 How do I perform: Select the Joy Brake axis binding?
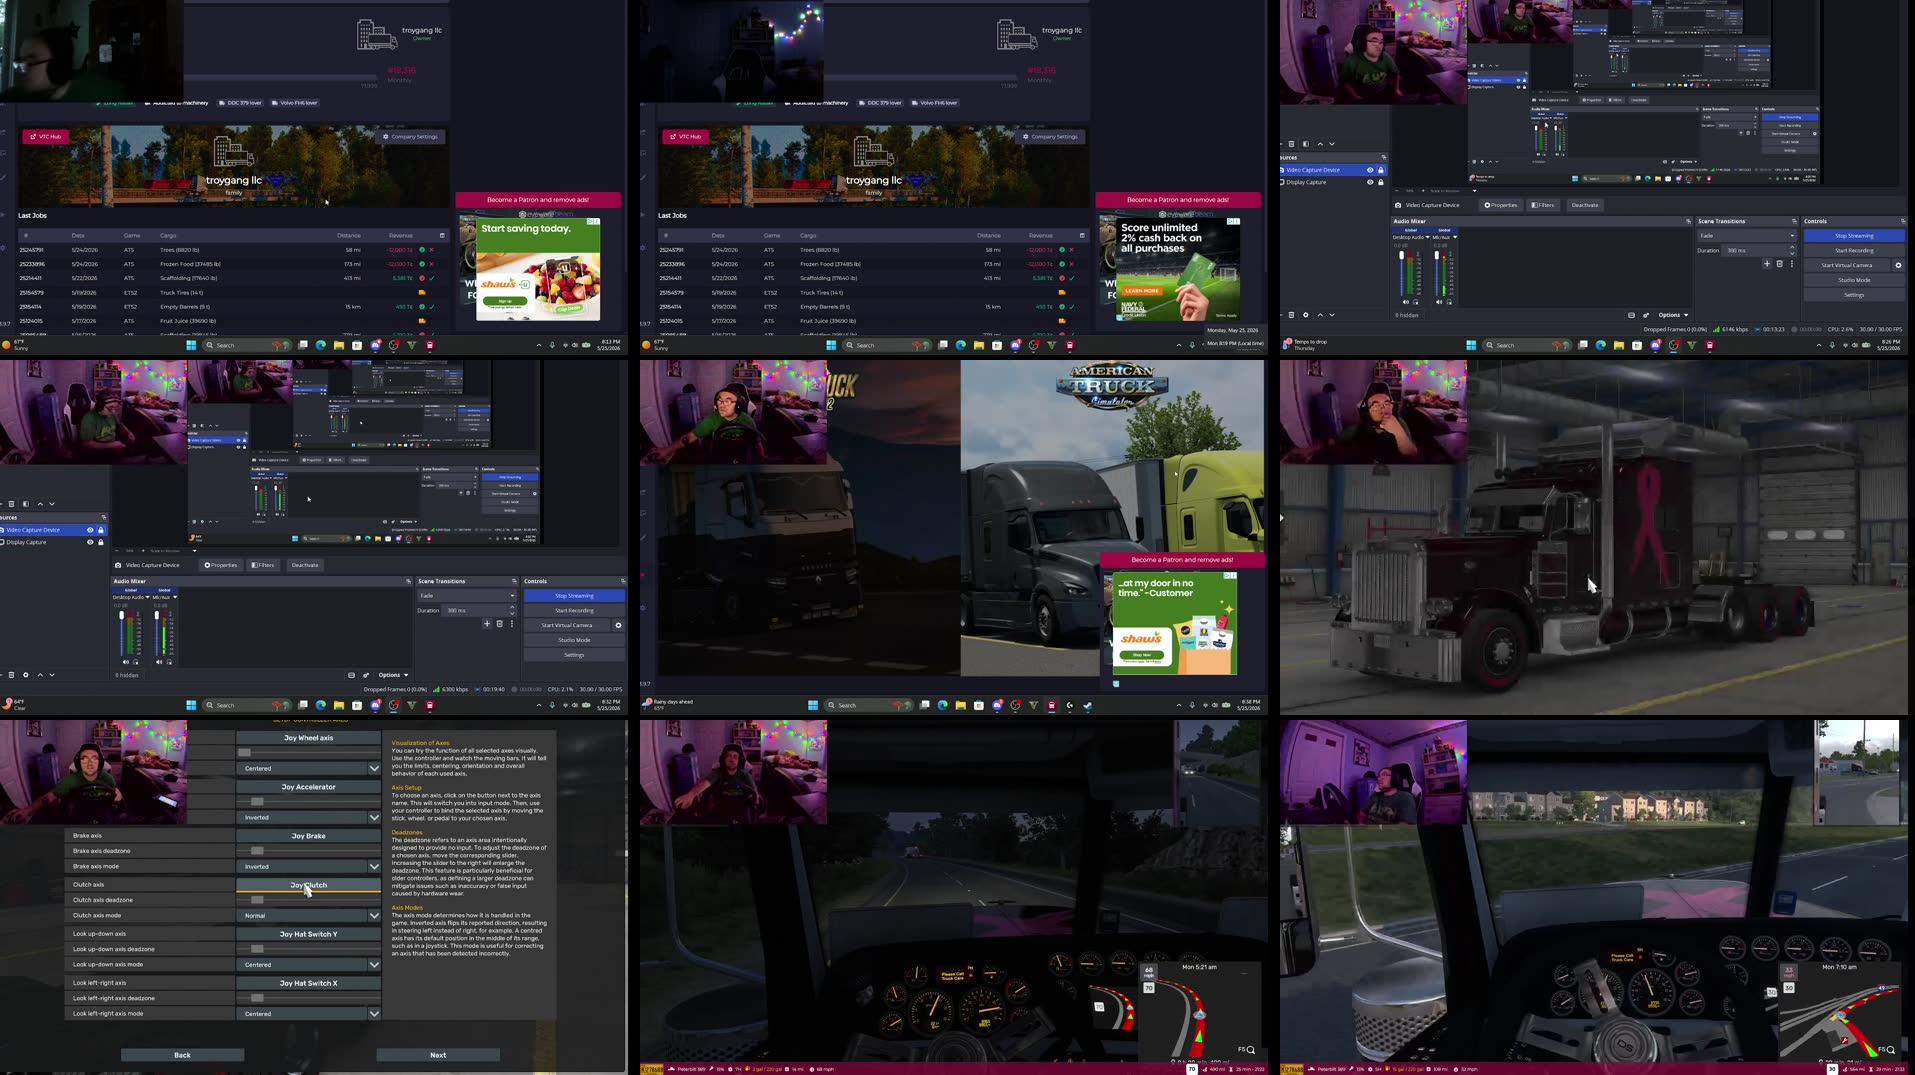(x=308, y=836)
